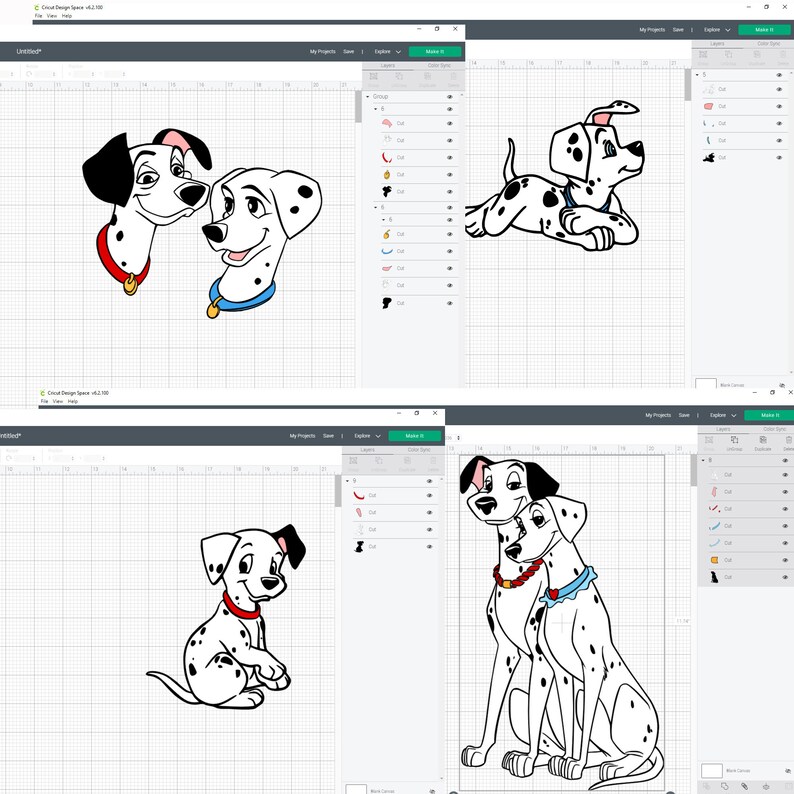
Task: Toggle visibility of red collar layer, bottom-left window
Action: tap(429, 496)
